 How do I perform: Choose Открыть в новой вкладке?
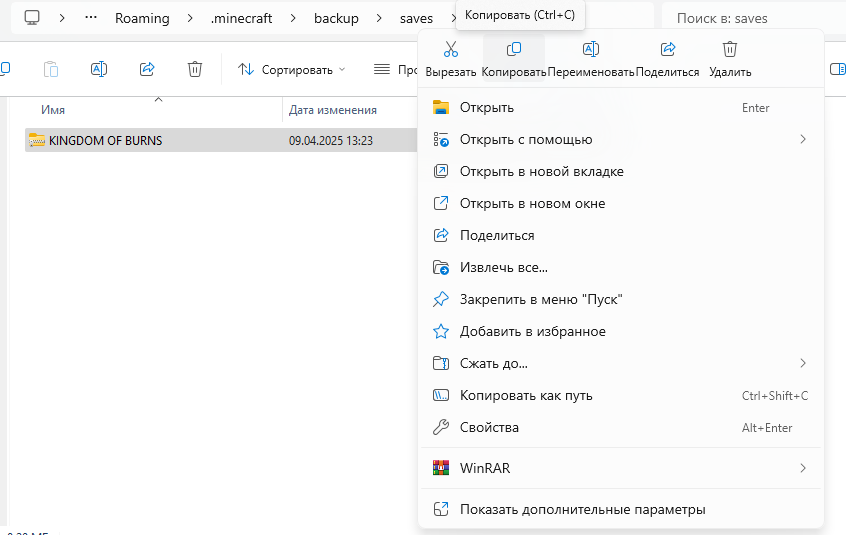coord(621,172)
